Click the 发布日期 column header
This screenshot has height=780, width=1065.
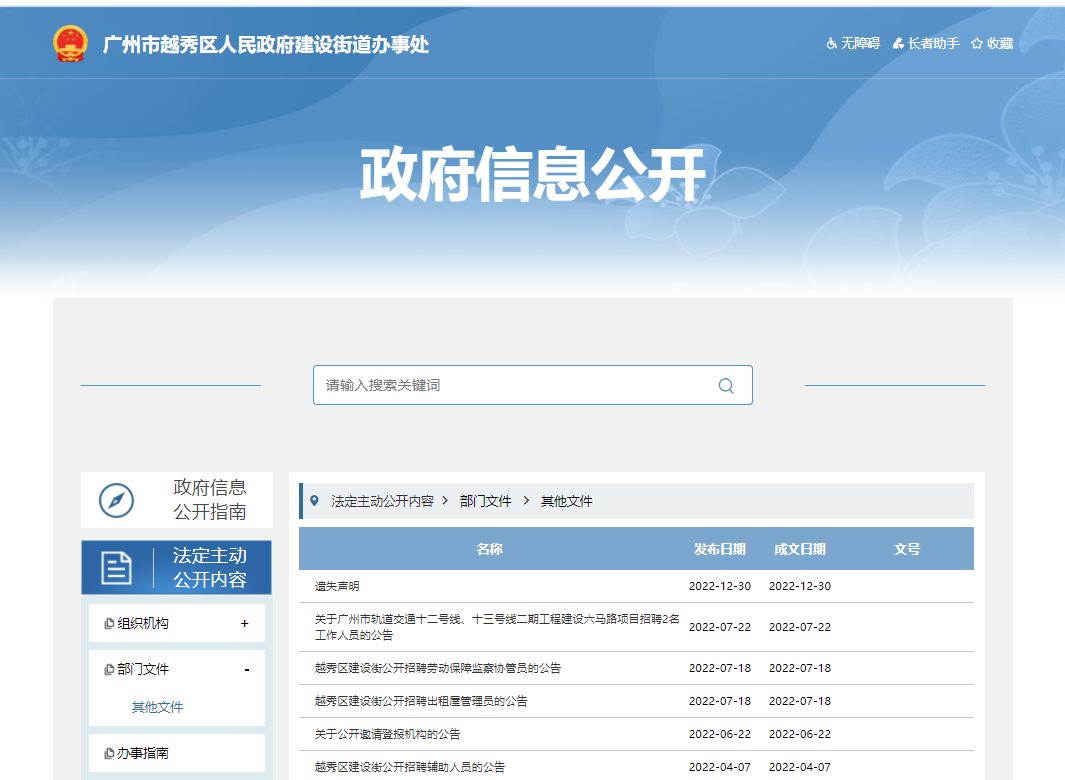720,549
